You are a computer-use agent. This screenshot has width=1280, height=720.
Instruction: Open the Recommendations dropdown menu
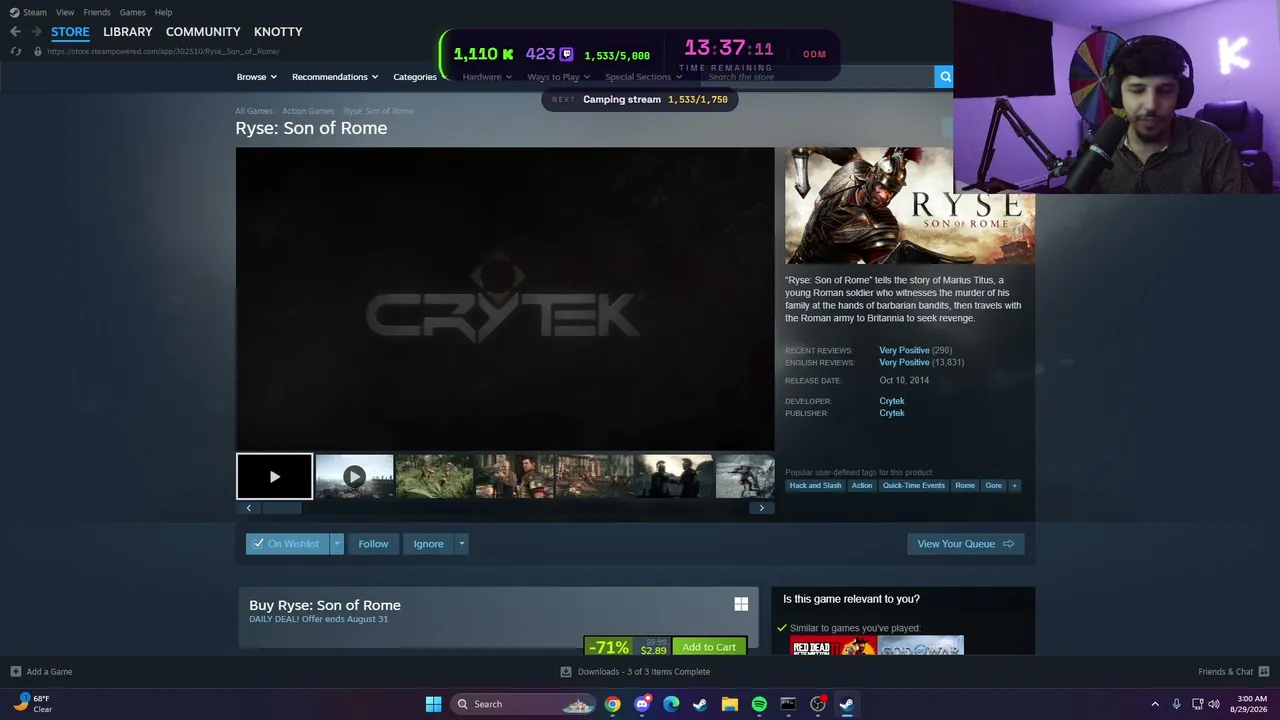[x=335, y=77]
